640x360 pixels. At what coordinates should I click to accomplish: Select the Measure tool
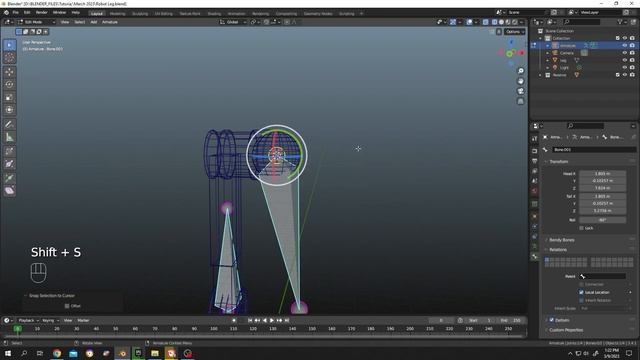click(x=9, y=137)
